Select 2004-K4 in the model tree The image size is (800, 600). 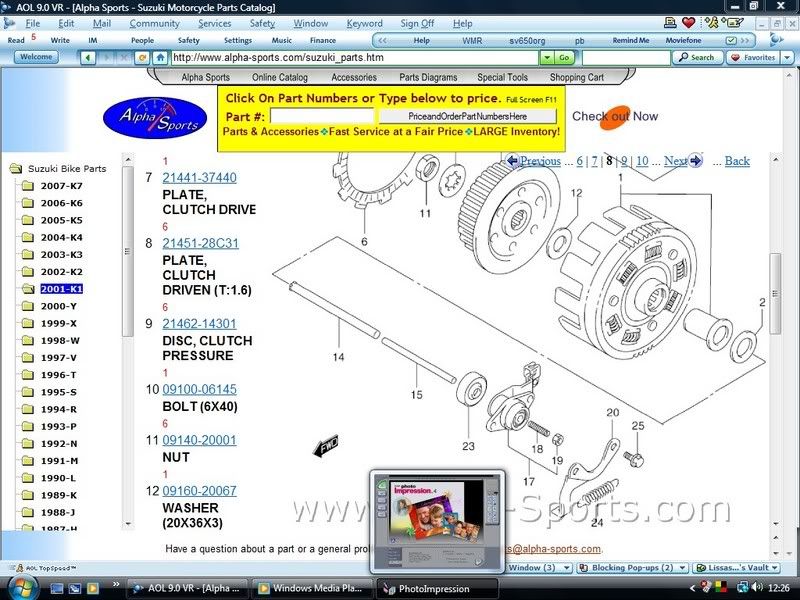[x=61, y=237]
